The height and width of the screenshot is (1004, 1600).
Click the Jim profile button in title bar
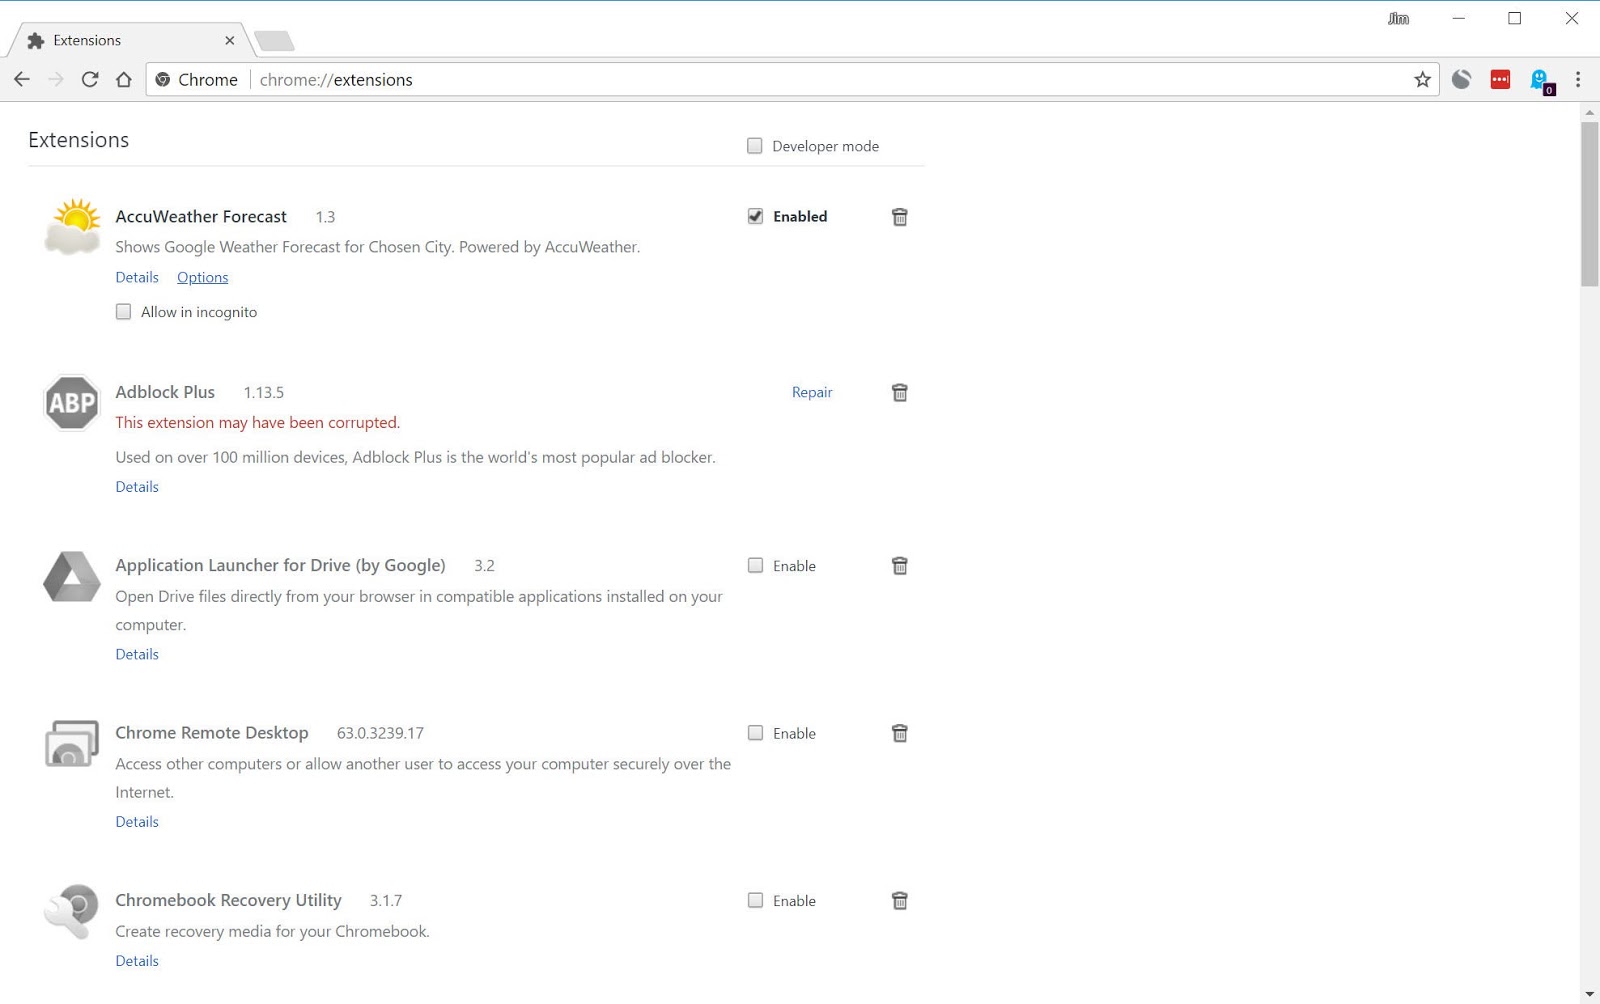(x=1398, y=19)
